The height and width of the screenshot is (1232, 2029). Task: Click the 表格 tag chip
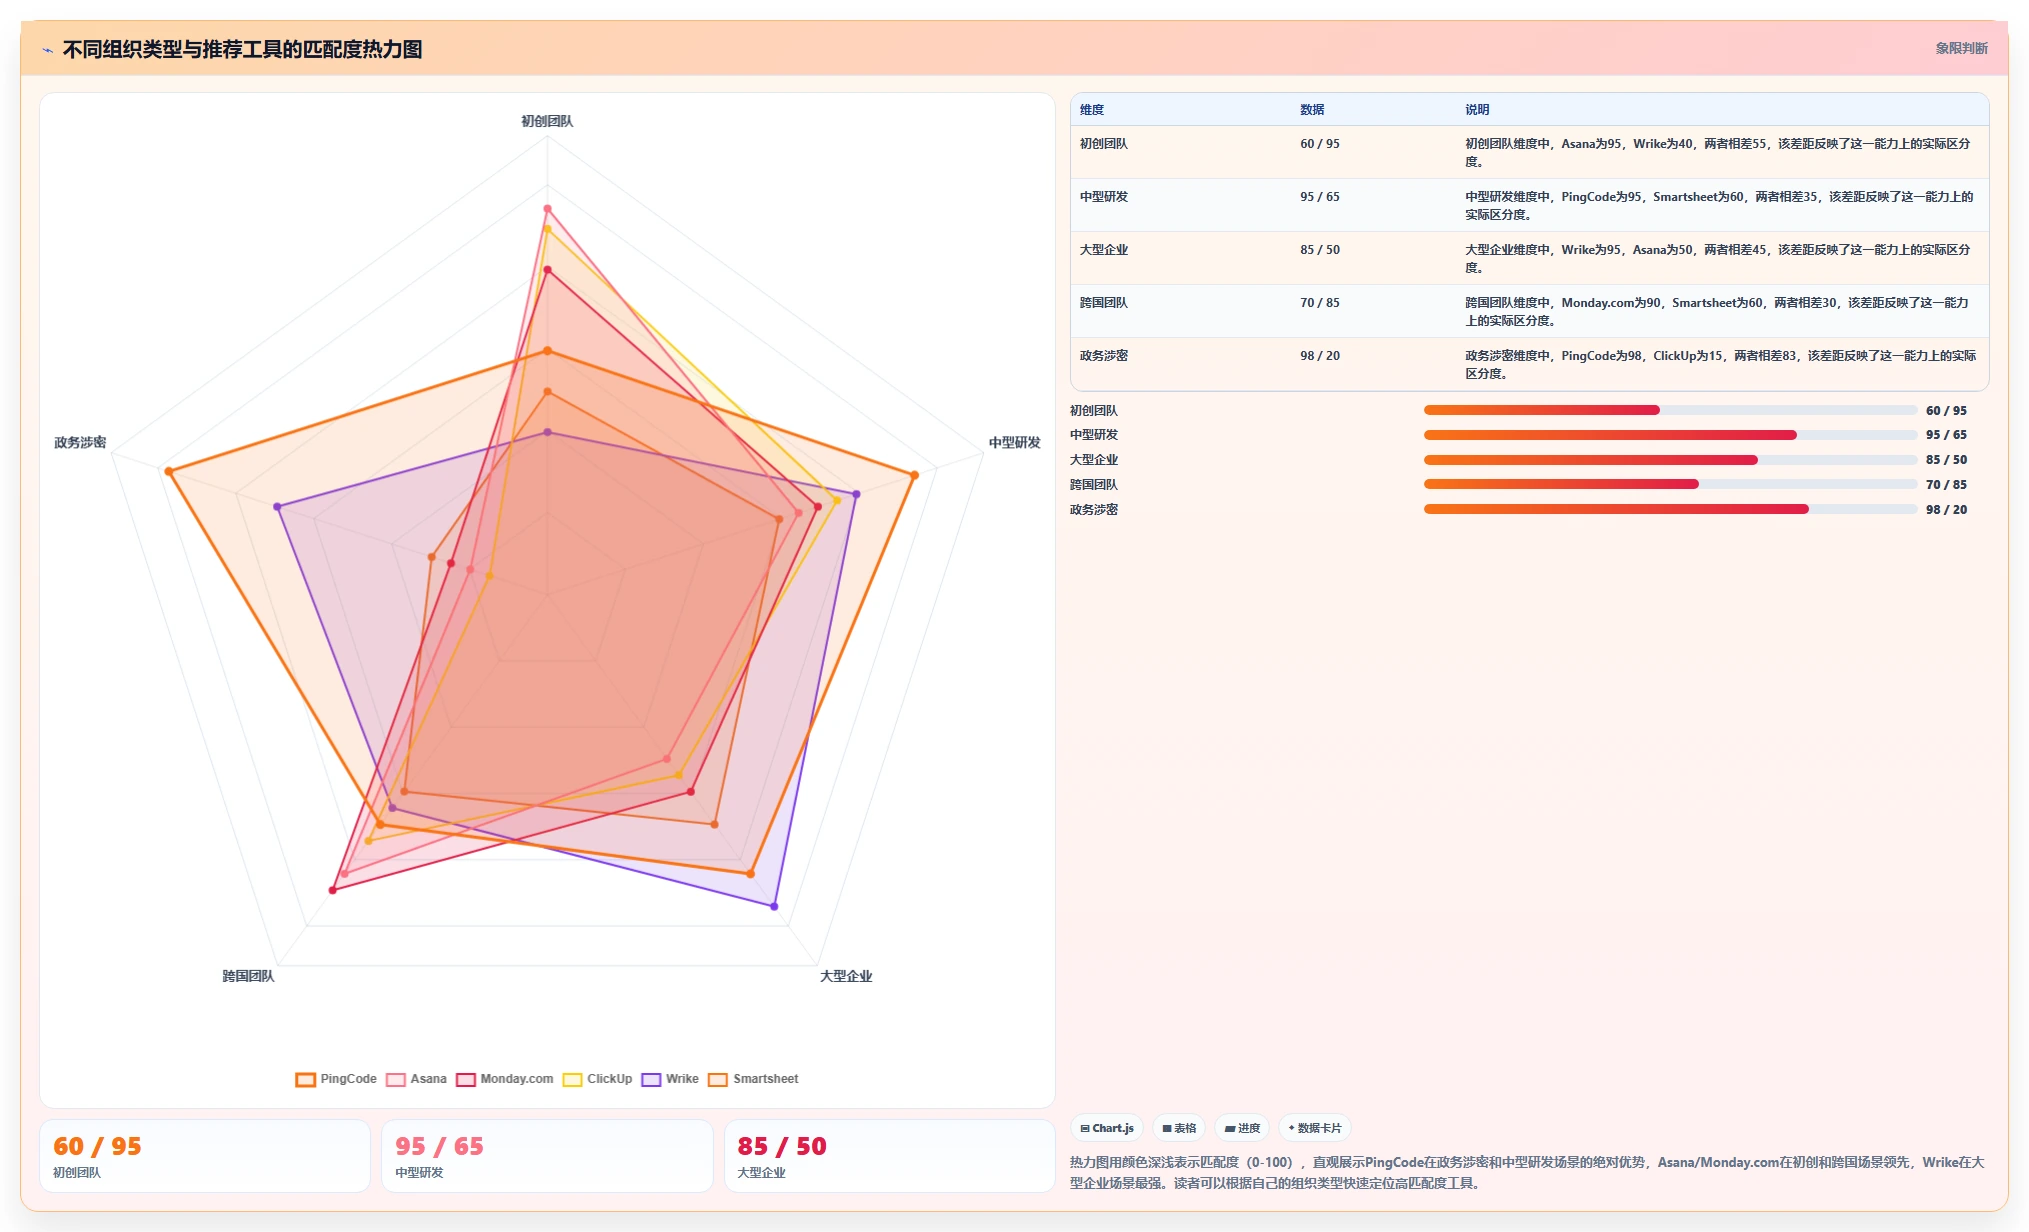(1179, 1128)
